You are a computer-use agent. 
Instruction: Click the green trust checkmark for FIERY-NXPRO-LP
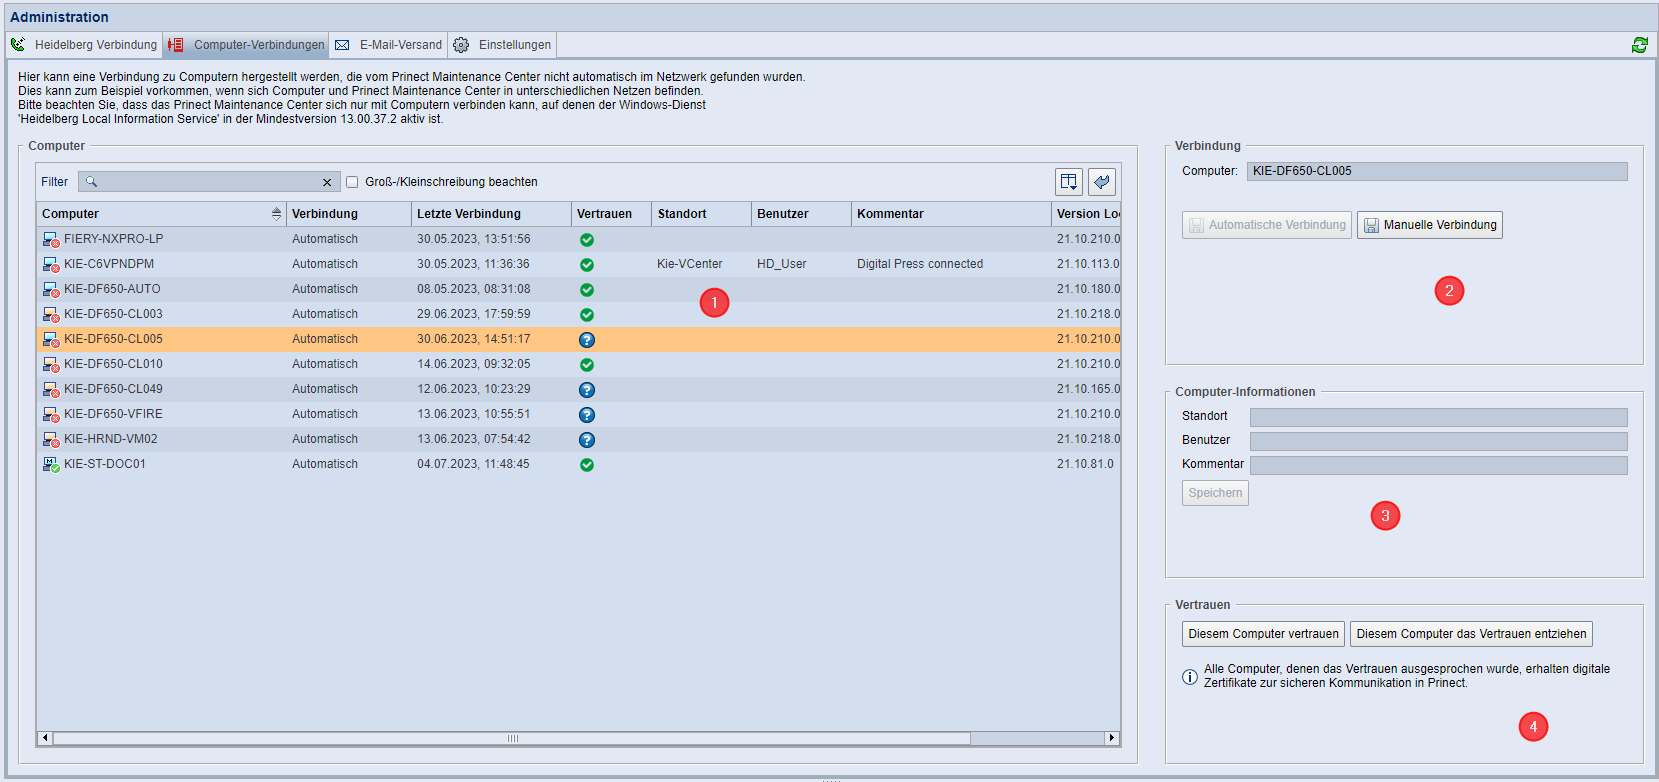[587, 240]
